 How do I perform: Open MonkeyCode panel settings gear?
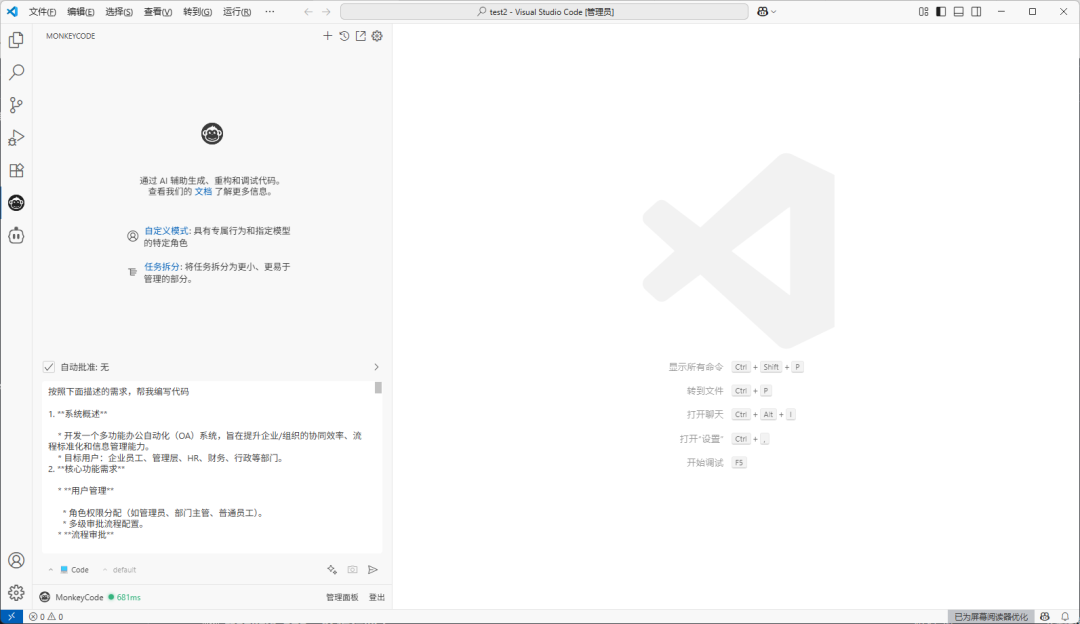(x=377, y=36)
